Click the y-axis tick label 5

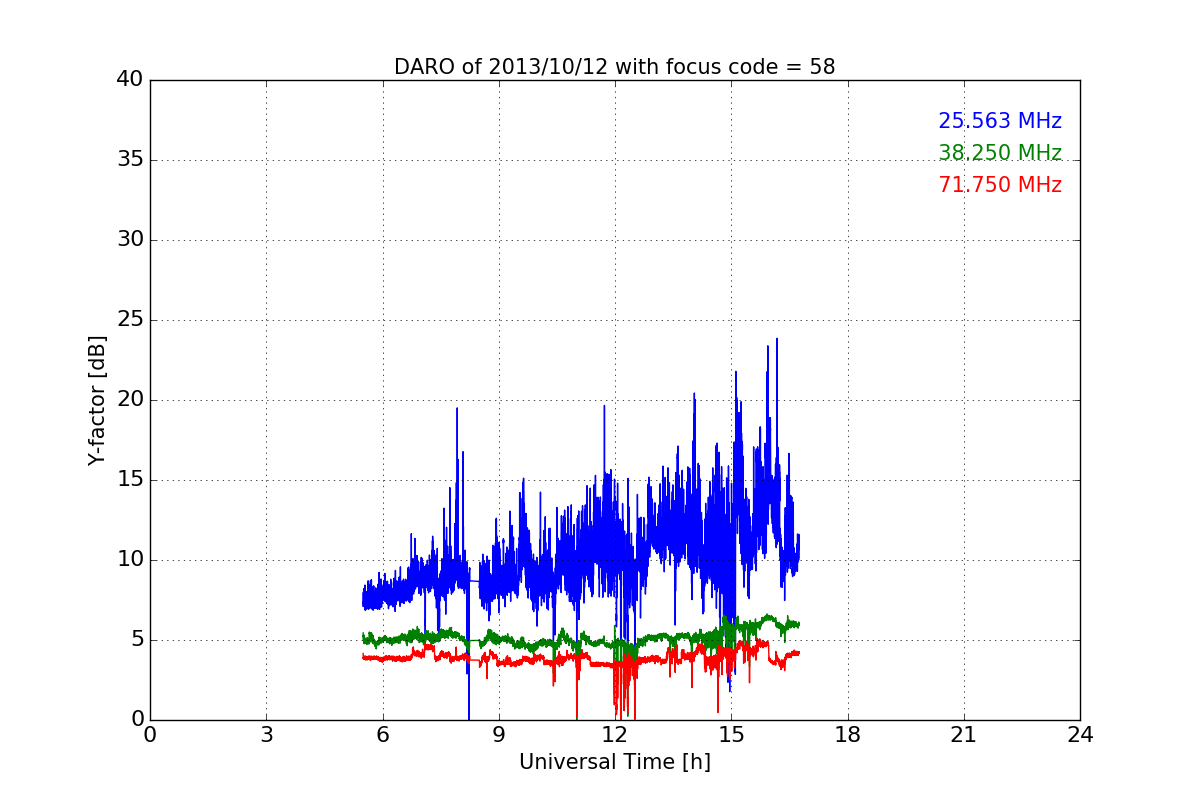pyautogui.click(x=137, y=640)
